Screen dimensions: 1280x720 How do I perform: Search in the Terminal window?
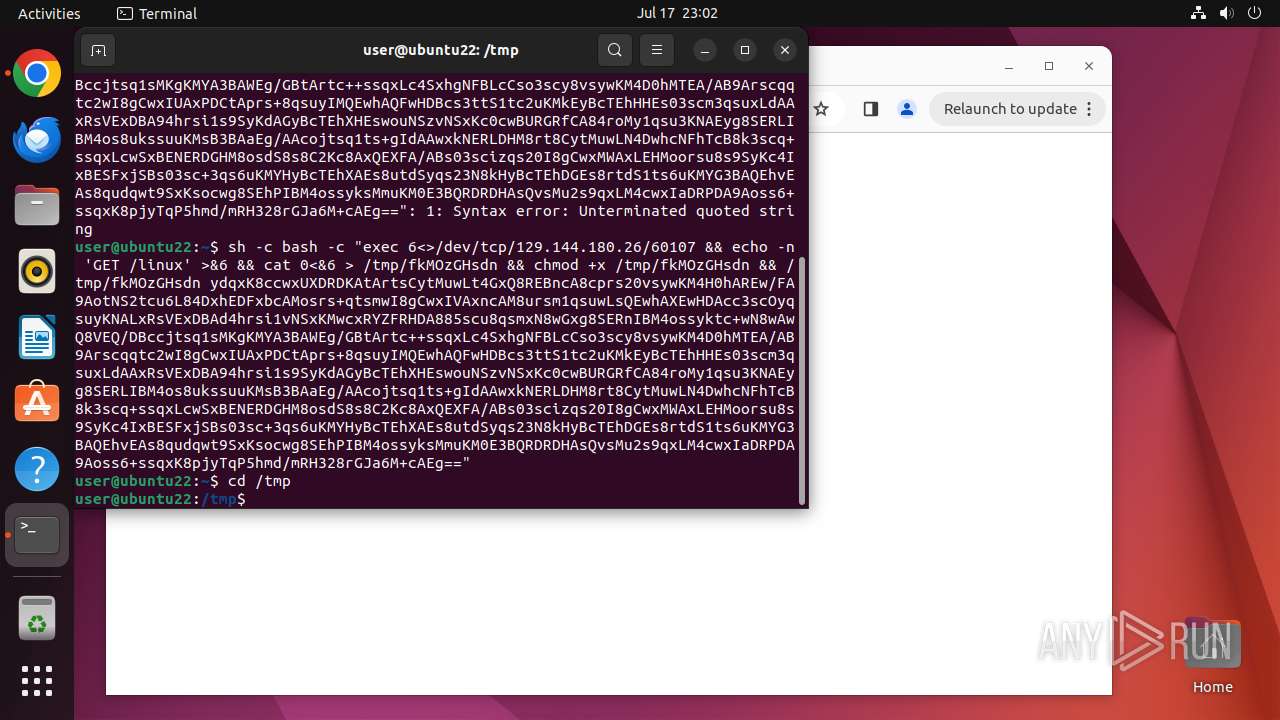[x=615, y=50]
